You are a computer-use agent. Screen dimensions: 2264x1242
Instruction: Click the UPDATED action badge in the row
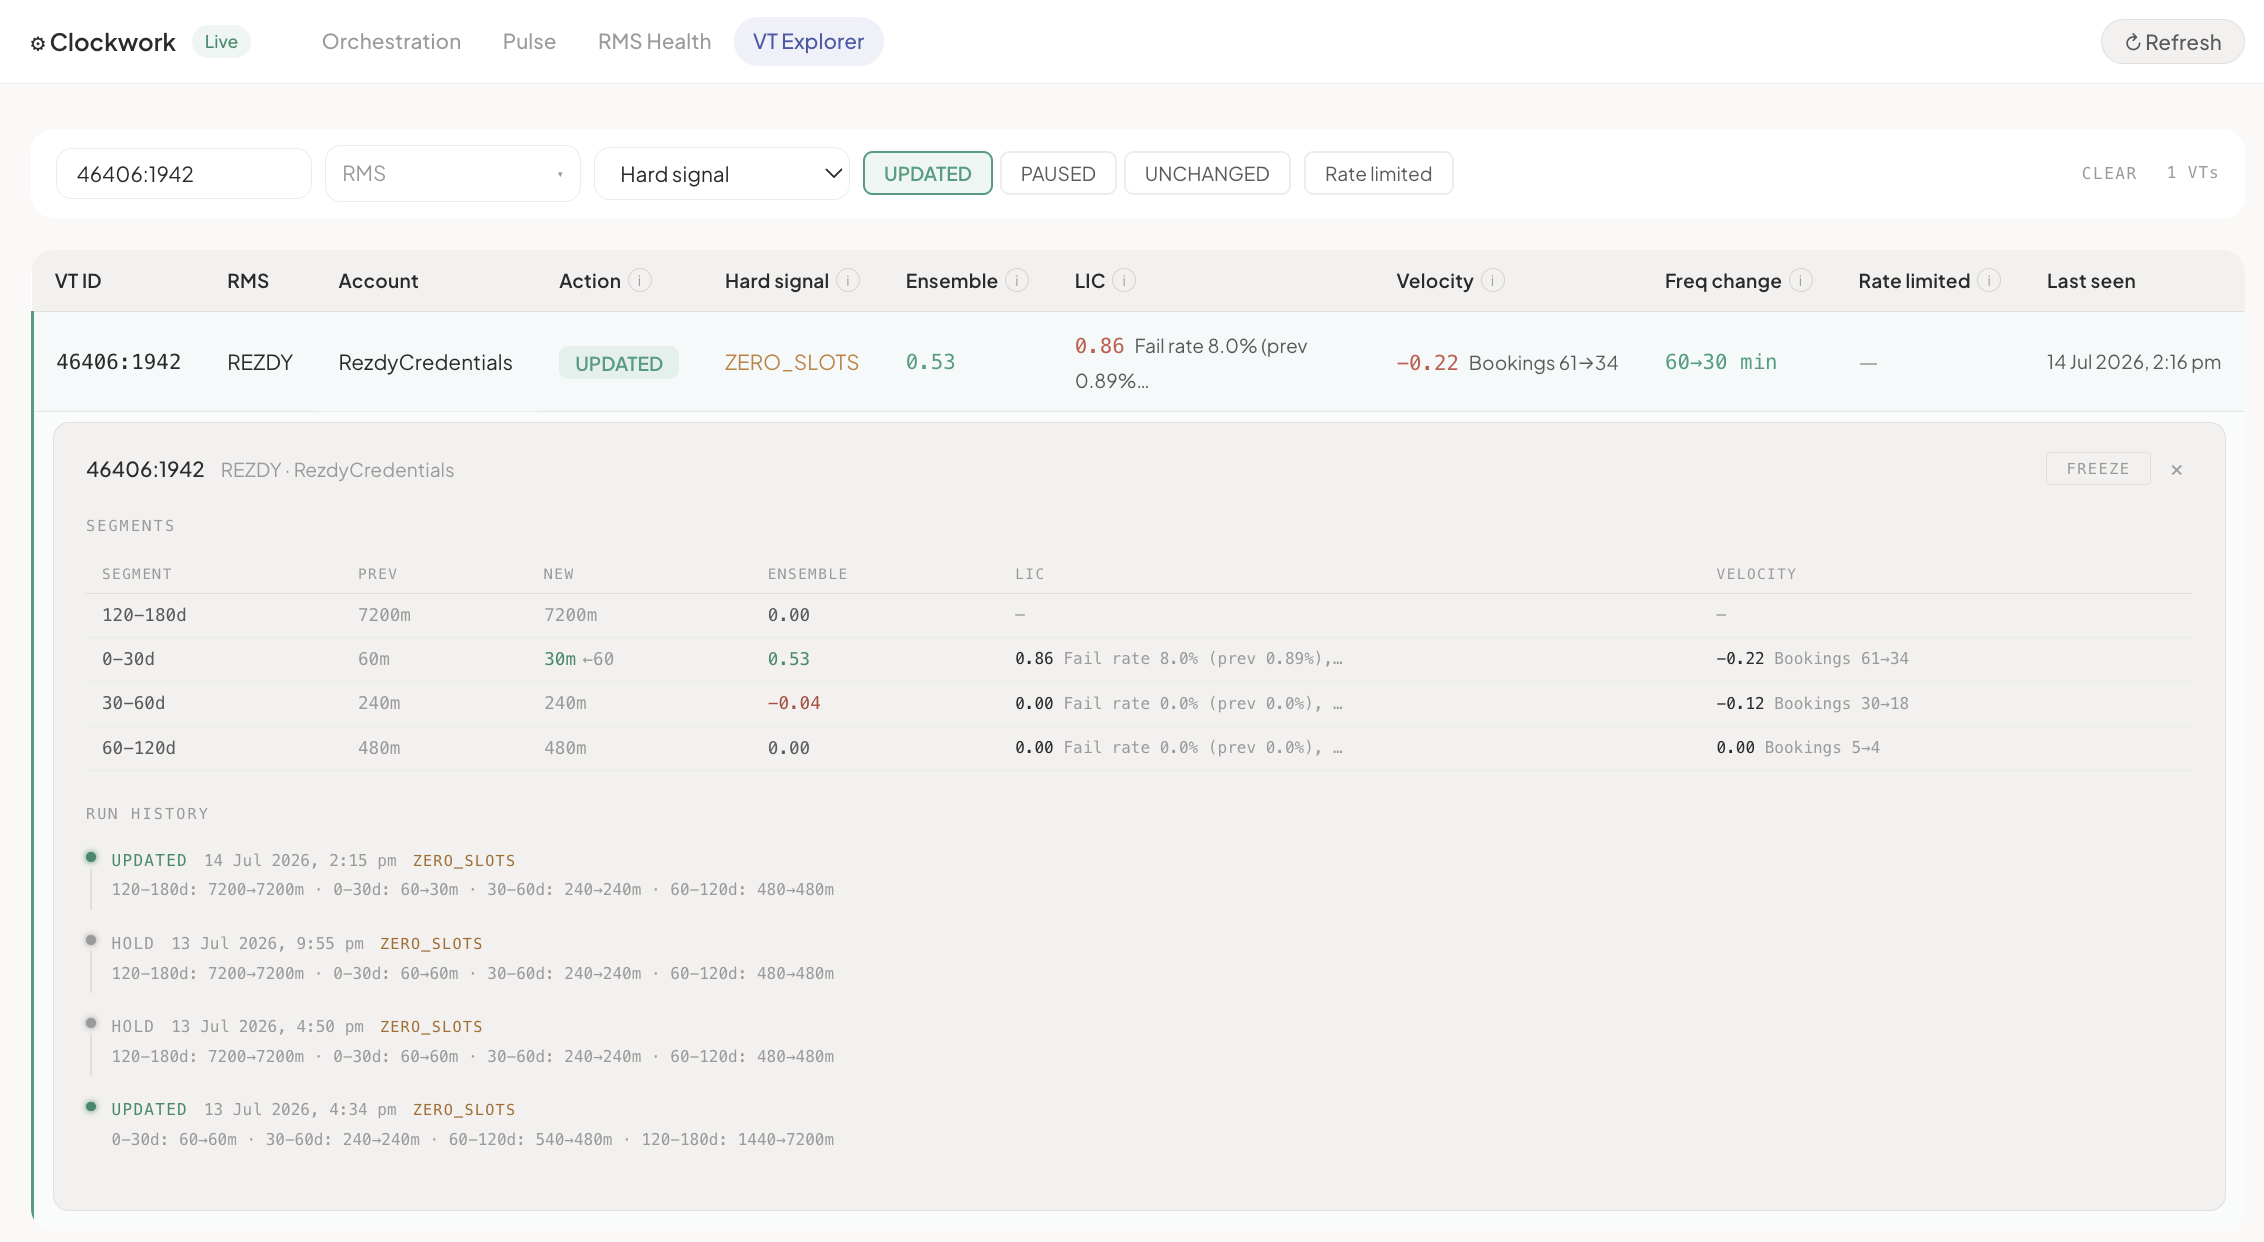tap(619, 363)
